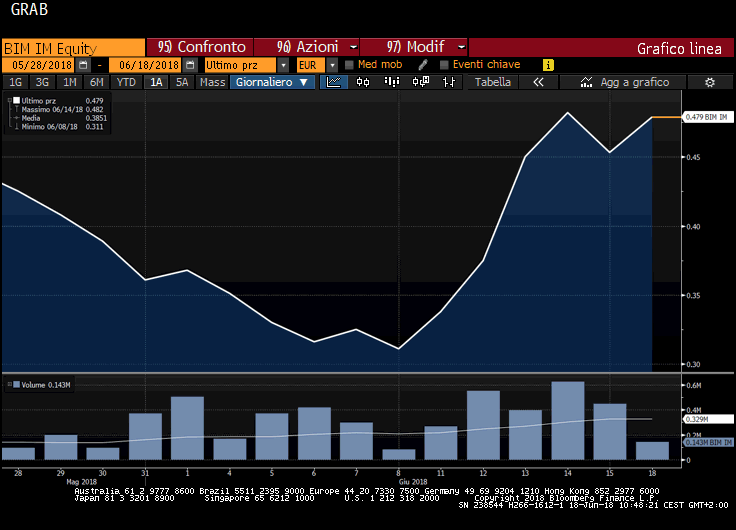The image size is (736, 530).
Task: Collapse the Ultimo prz legend tree
Action: 9,101
